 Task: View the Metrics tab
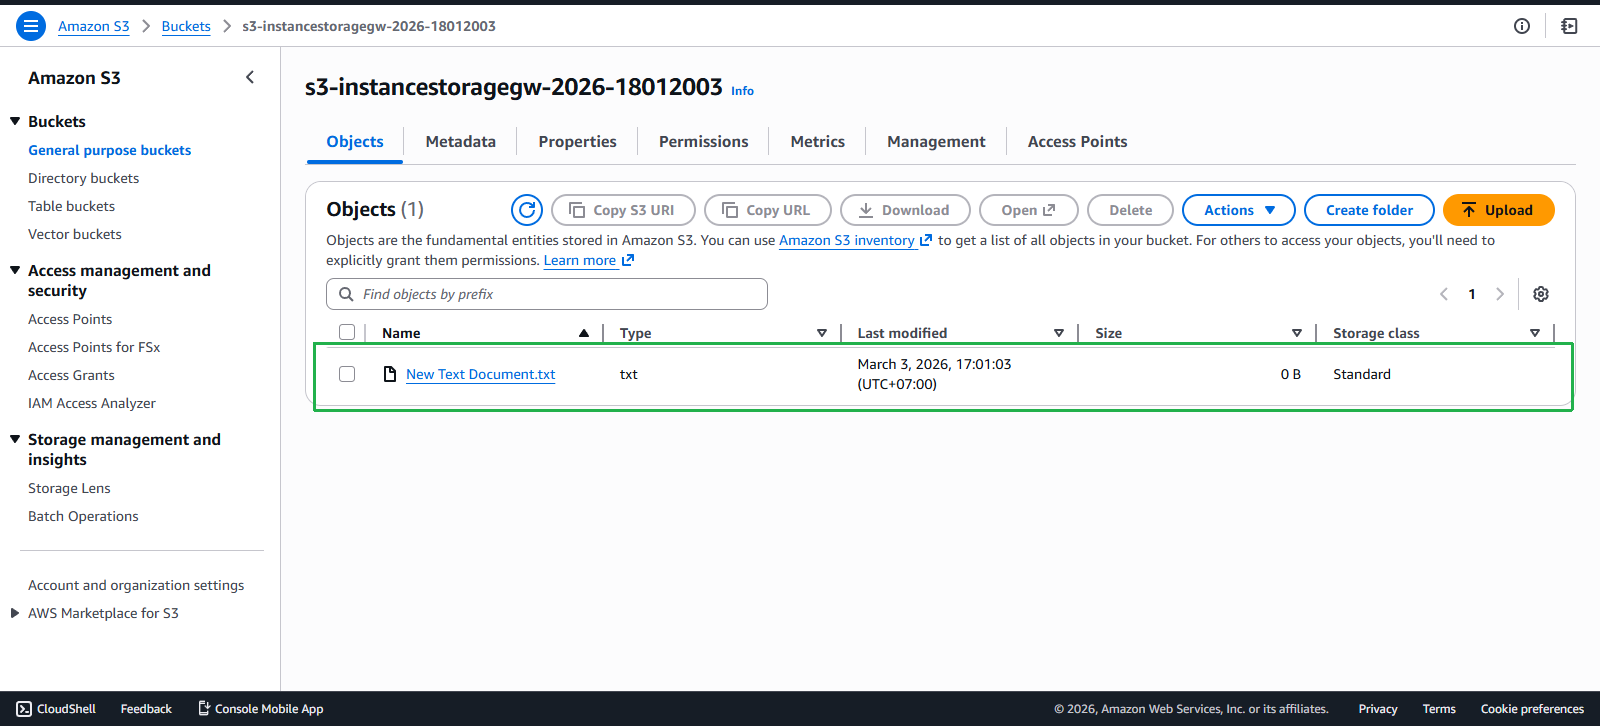[x=818, y=142]
